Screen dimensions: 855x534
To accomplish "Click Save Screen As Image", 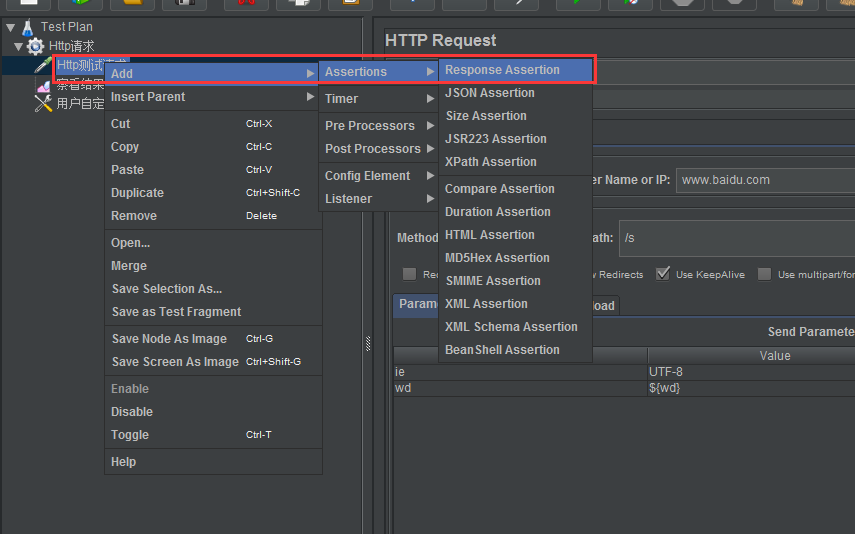I will pyautogui.click(x=212, y=362).
